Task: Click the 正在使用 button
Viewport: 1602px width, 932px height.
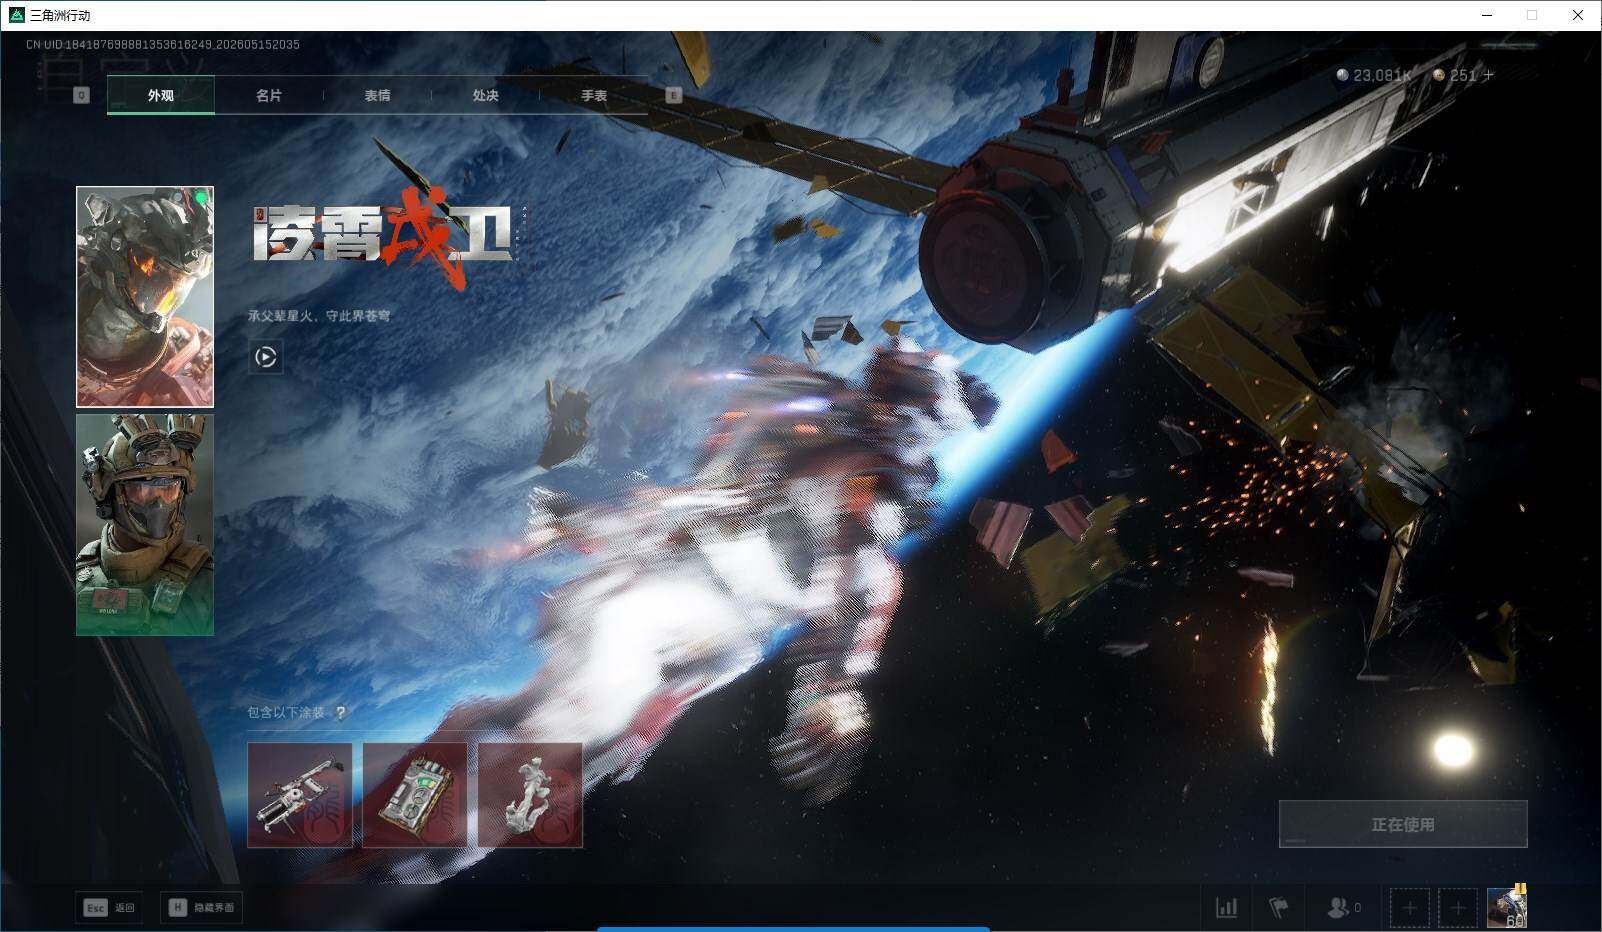Action: 1403,824
